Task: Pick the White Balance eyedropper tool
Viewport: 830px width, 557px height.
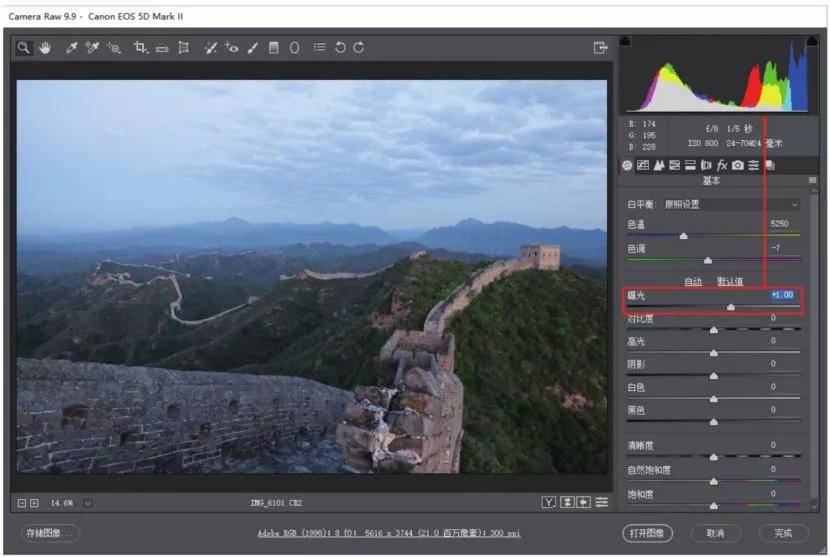Action: tap(71, 48)
